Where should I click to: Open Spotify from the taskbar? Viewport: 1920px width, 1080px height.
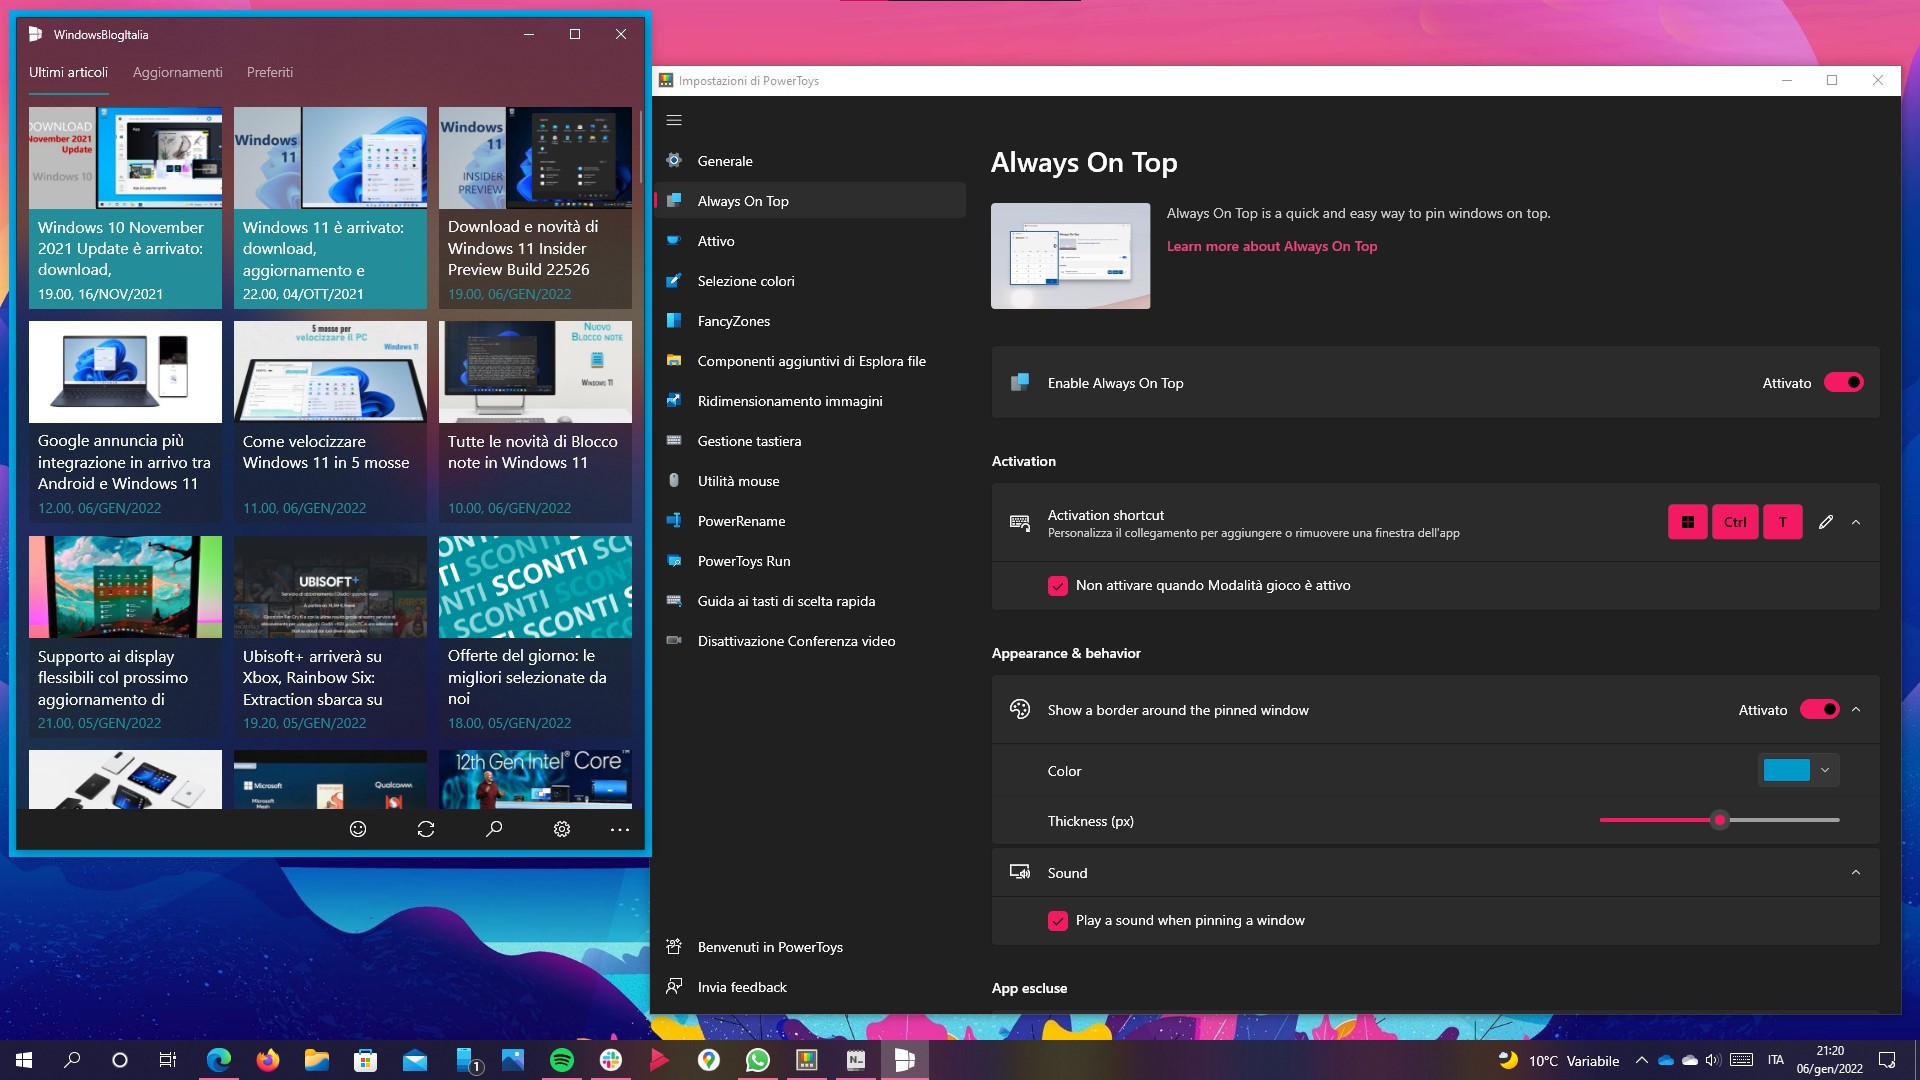(x=562, y=1060)
